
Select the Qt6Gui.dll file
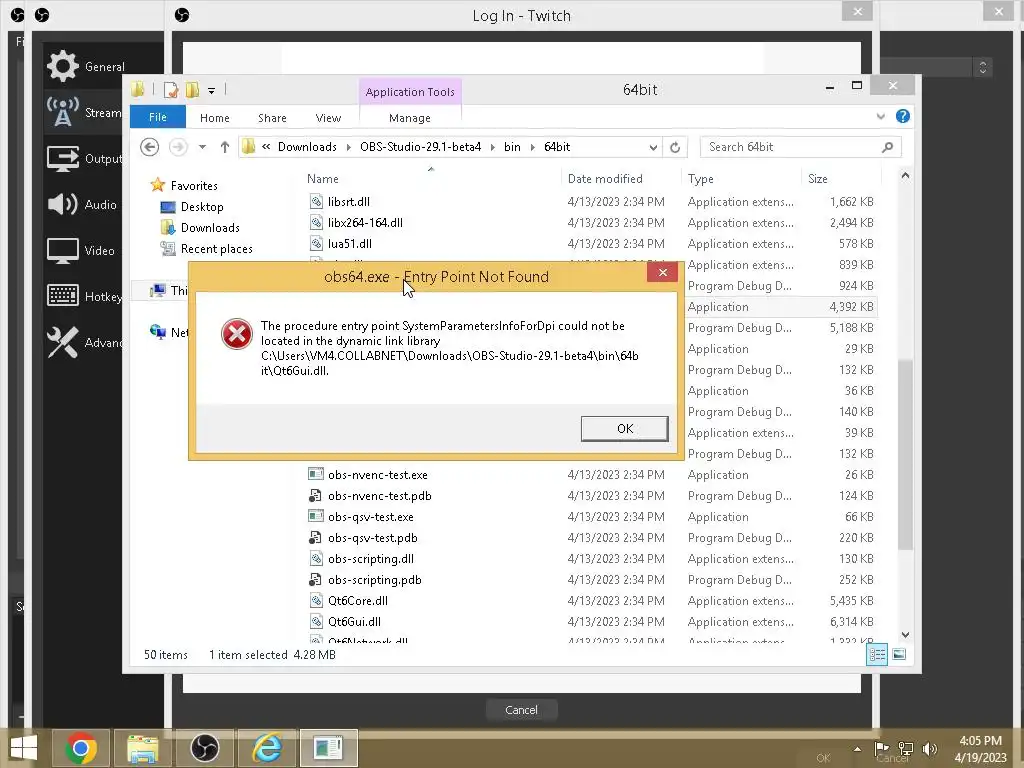click(x=354, y=622)
